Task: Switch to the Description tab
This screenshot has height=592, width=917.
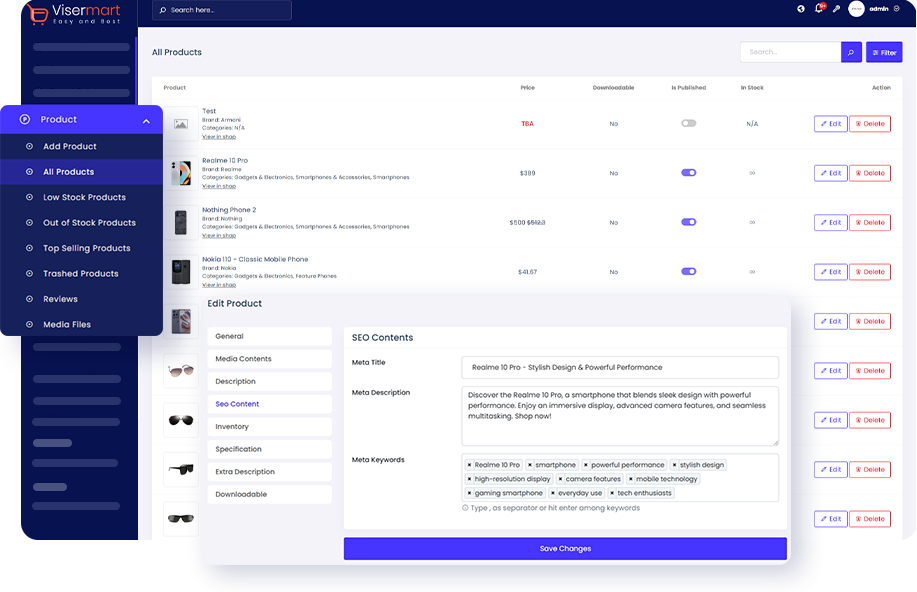Action: [x=269, y=381]
